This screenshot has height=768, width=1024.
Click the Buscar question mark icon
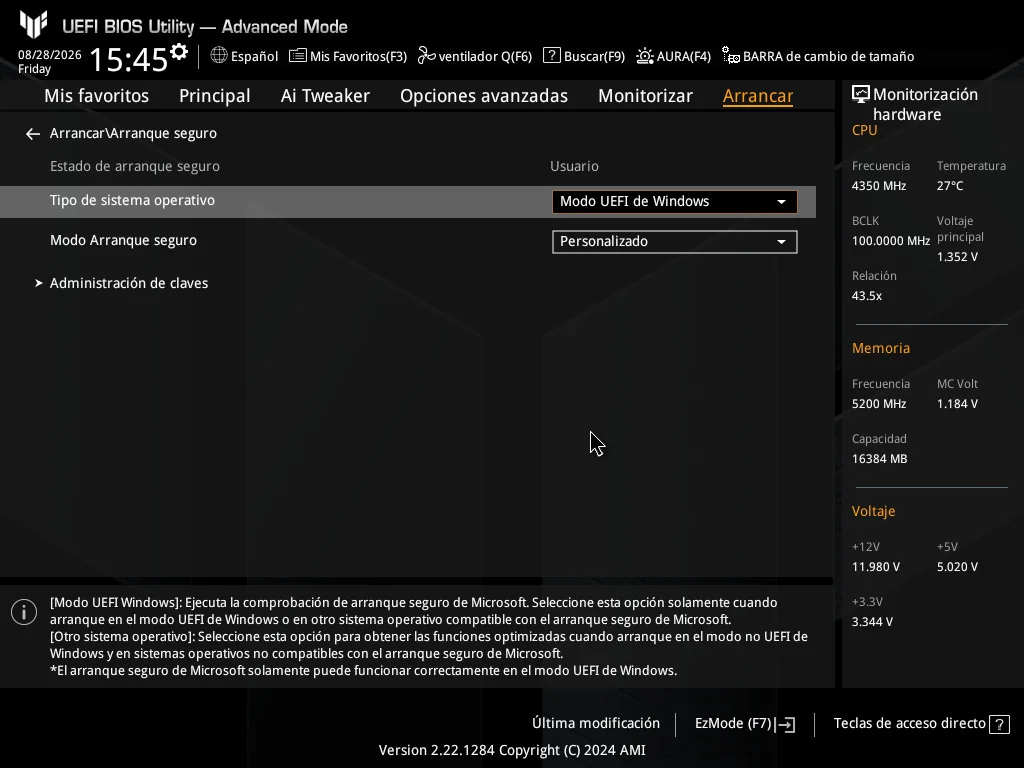pos(552,56)
